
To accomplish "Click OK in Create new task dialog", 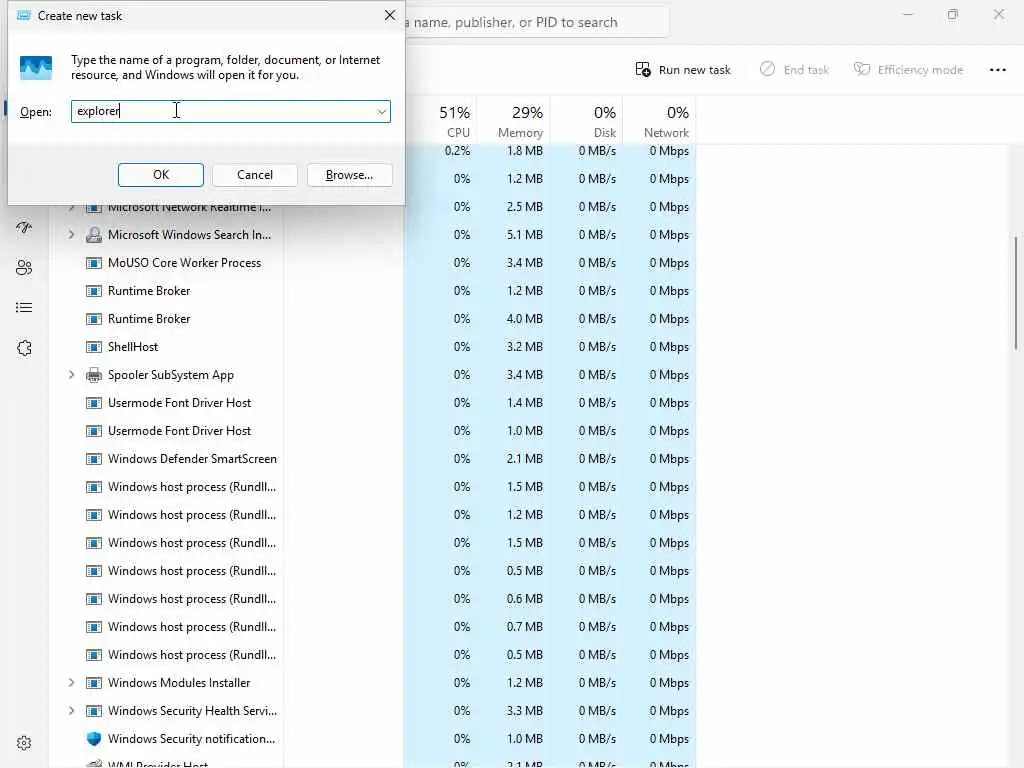I will (x=161, y=175).
